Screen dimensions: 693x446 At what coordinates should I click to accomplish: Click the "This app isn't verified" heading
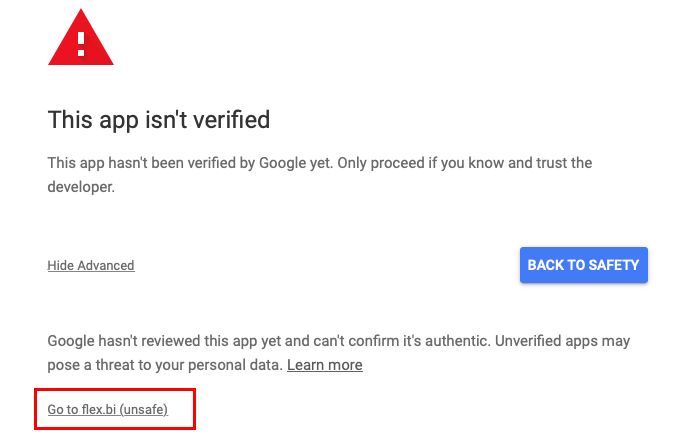pyautogui.click(x=159, y=121)
